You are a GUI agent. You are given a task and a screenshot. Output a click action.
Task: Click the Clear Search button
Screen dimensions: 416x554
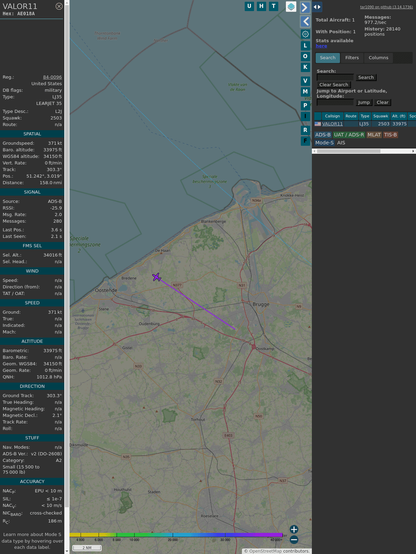click(334, 85)
